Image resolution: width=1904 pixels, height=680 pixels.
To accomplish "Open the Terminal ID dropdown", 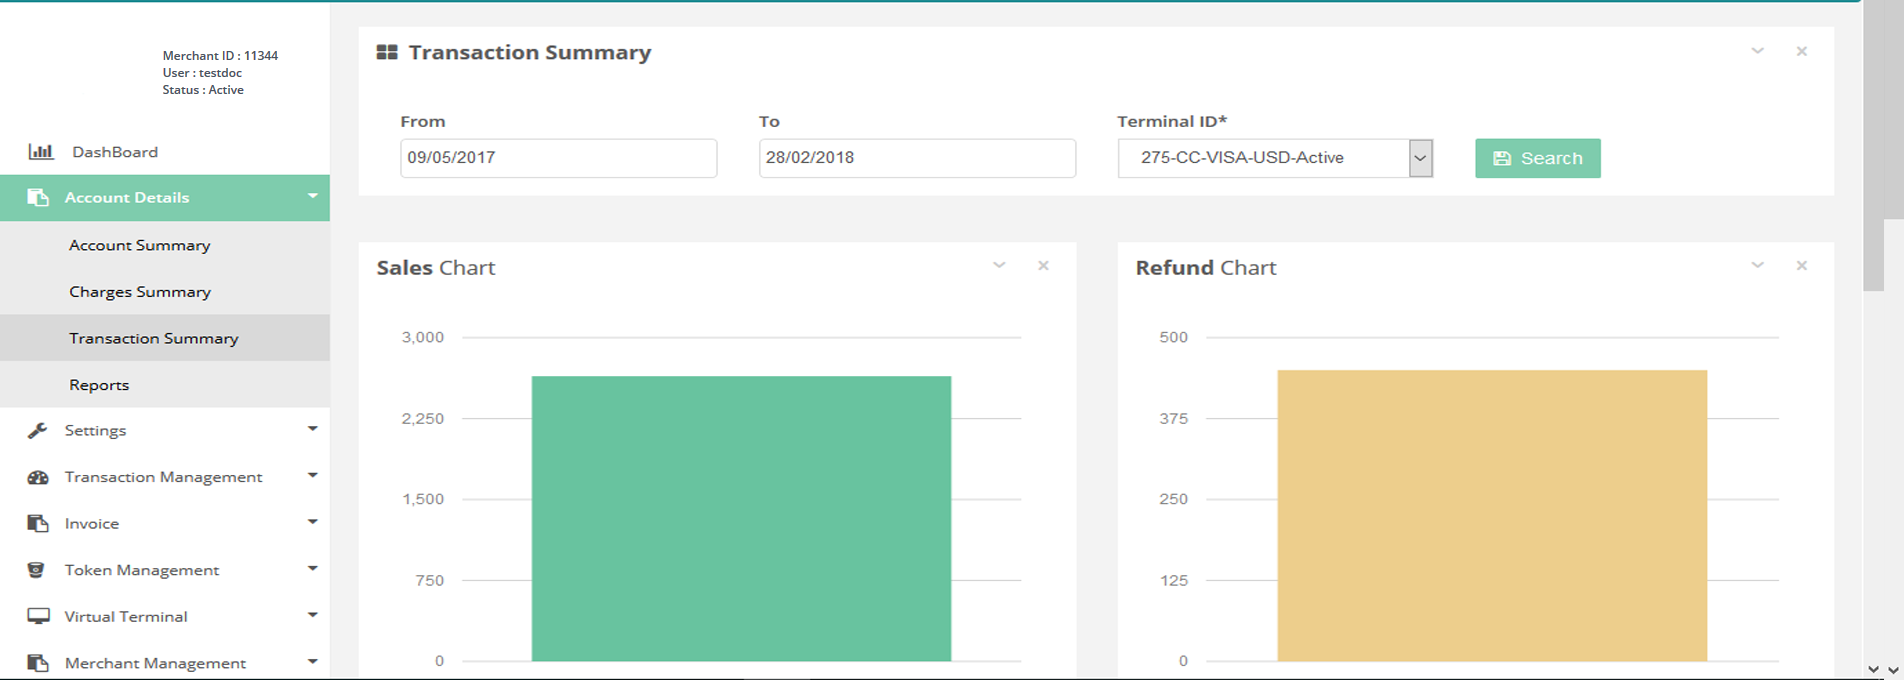I will (1420, 158).
